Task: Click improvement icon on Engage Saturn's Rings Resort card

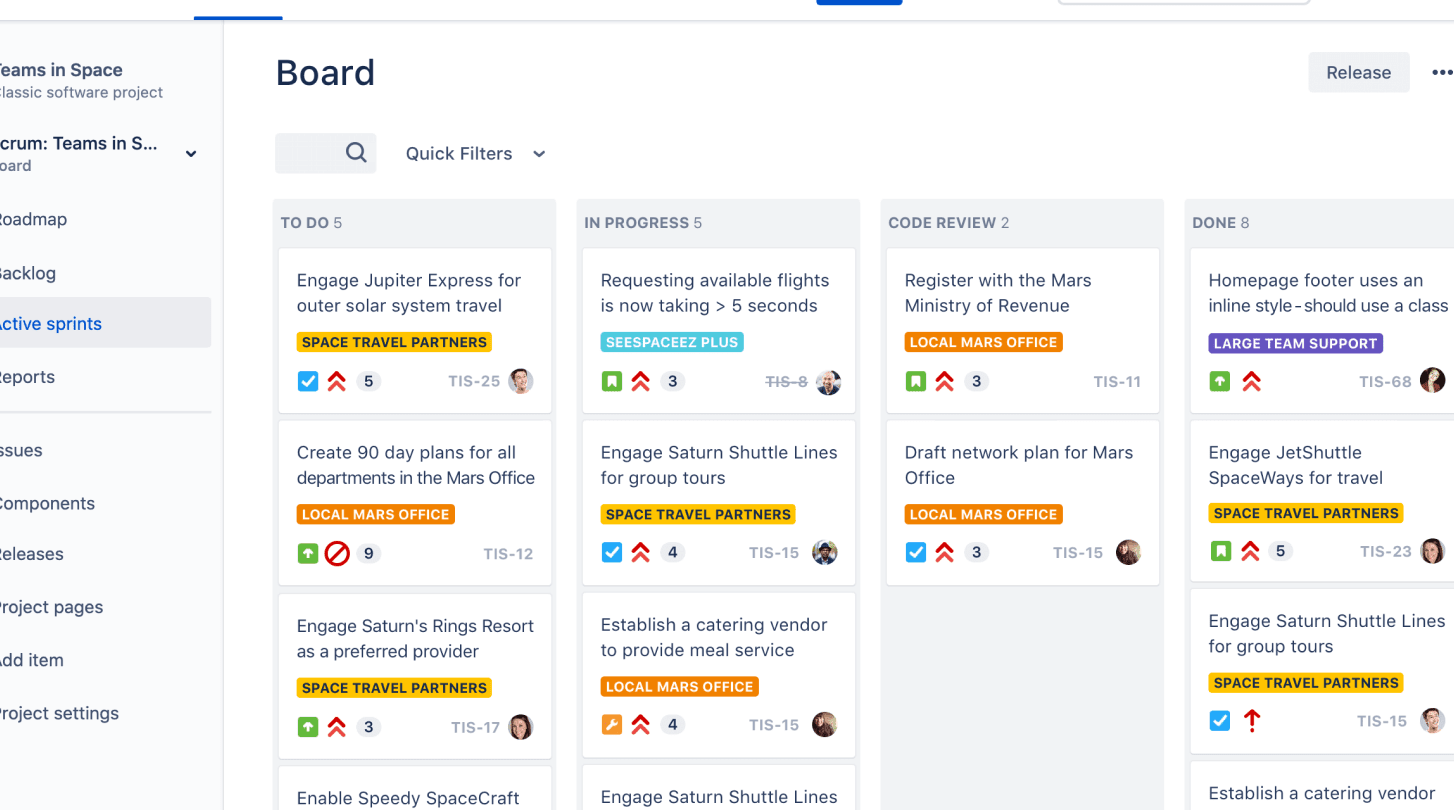Action: [x=308, y=727]
